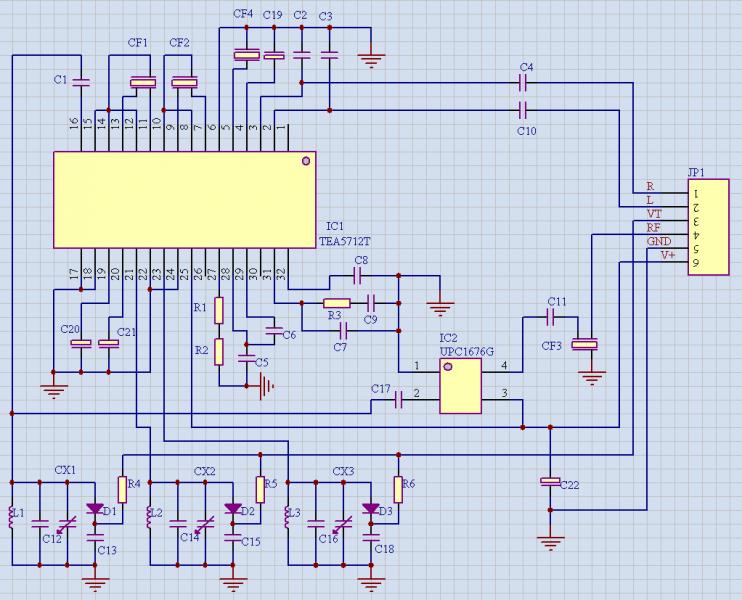Select the JP1 connector component
Viewport: 742px width, 600px height.
[708, 226]
